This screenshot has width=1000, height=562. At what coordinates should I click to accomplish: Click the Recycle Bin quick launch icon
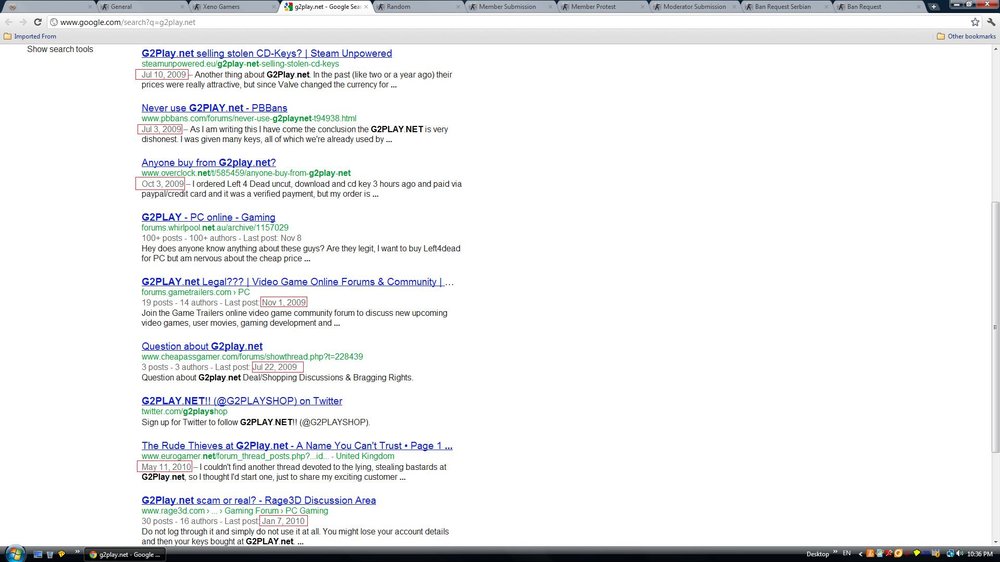(50, 554)
